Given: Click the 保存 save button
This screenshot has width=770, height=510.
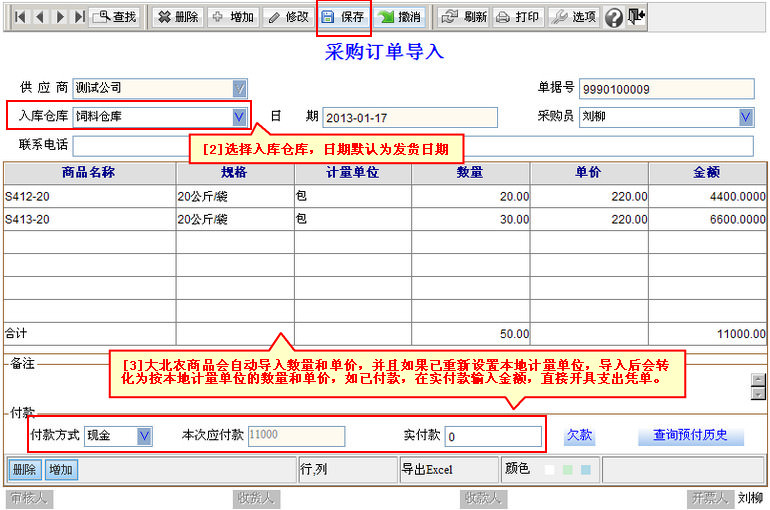Looking at the screenshot, I should coord(343,17).
